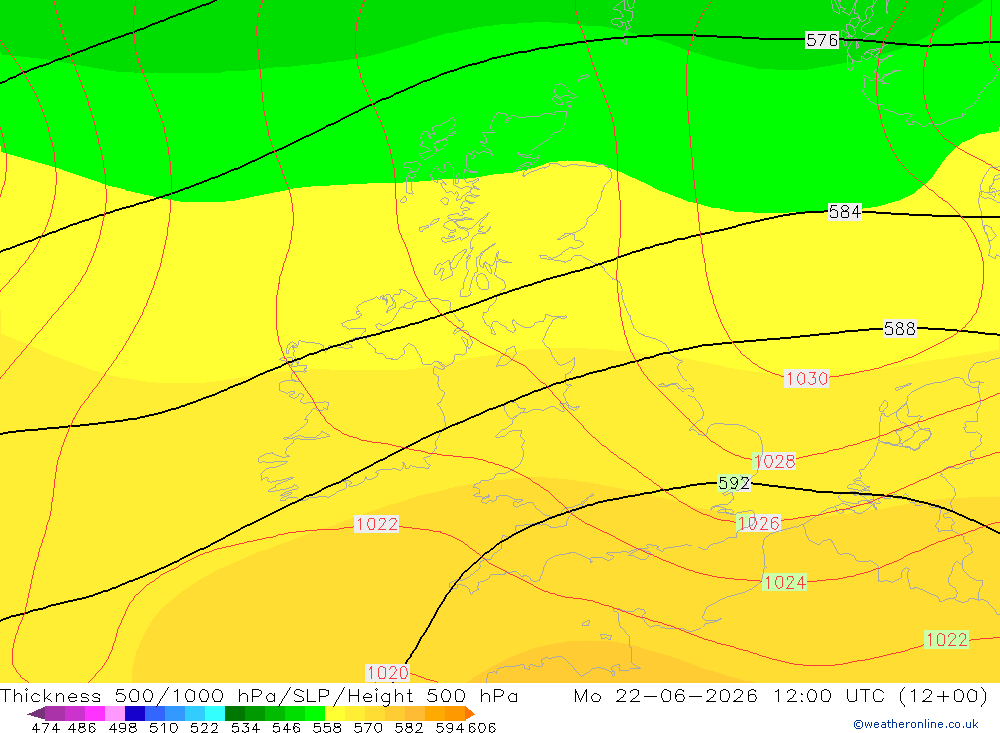Click the 570 legend value

367,728
